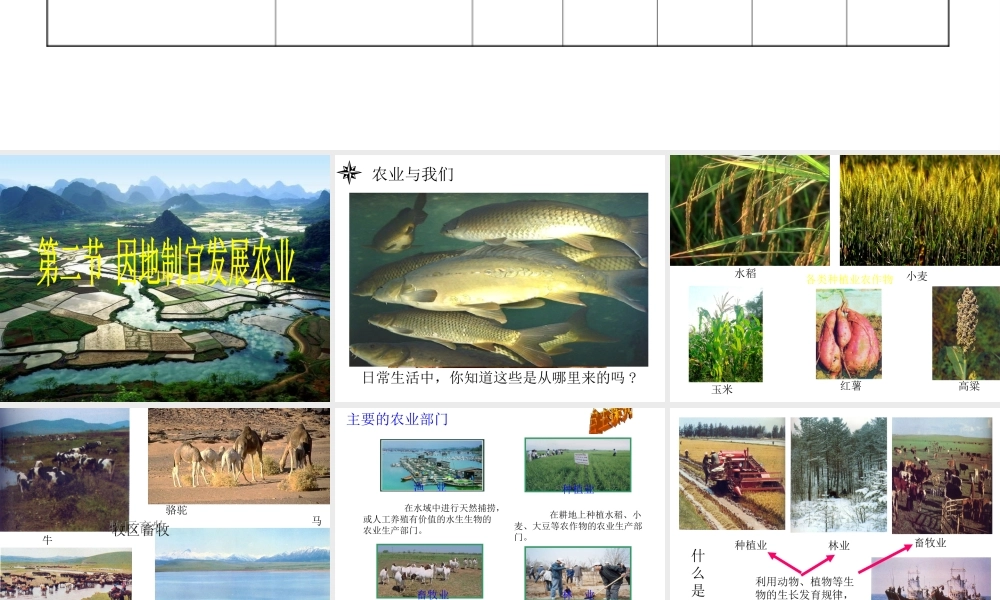Image resolution: width=1000 pixels, height=600 pixels.
Task: Select the text 利用动物、植物等生物的生长发育规律
Action: pyautogui.click(x=804, y=588)
